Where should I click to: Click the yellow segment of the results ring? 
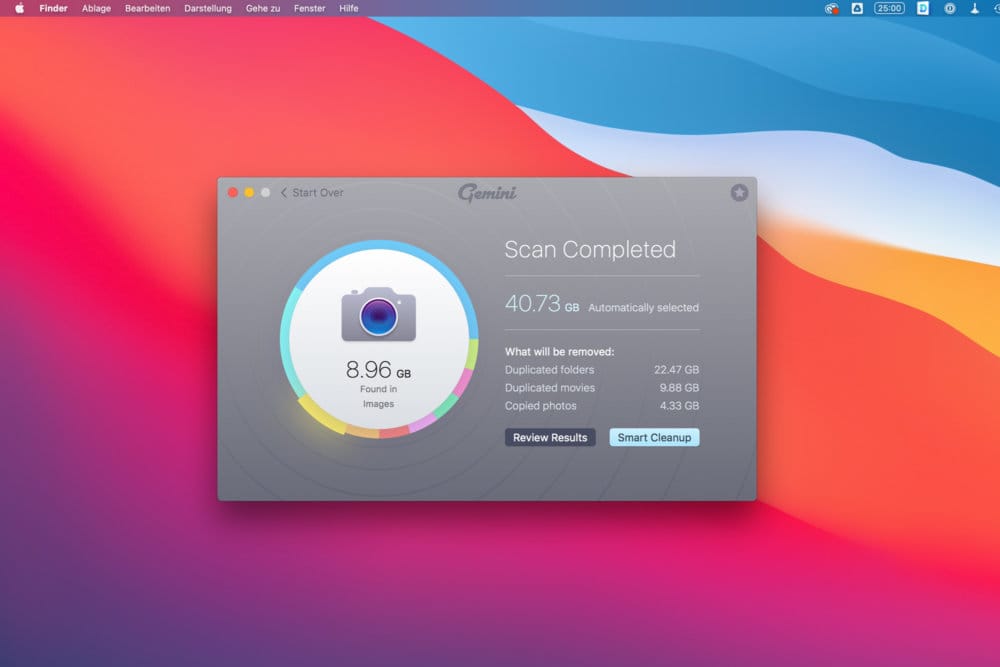coord(321,416)
